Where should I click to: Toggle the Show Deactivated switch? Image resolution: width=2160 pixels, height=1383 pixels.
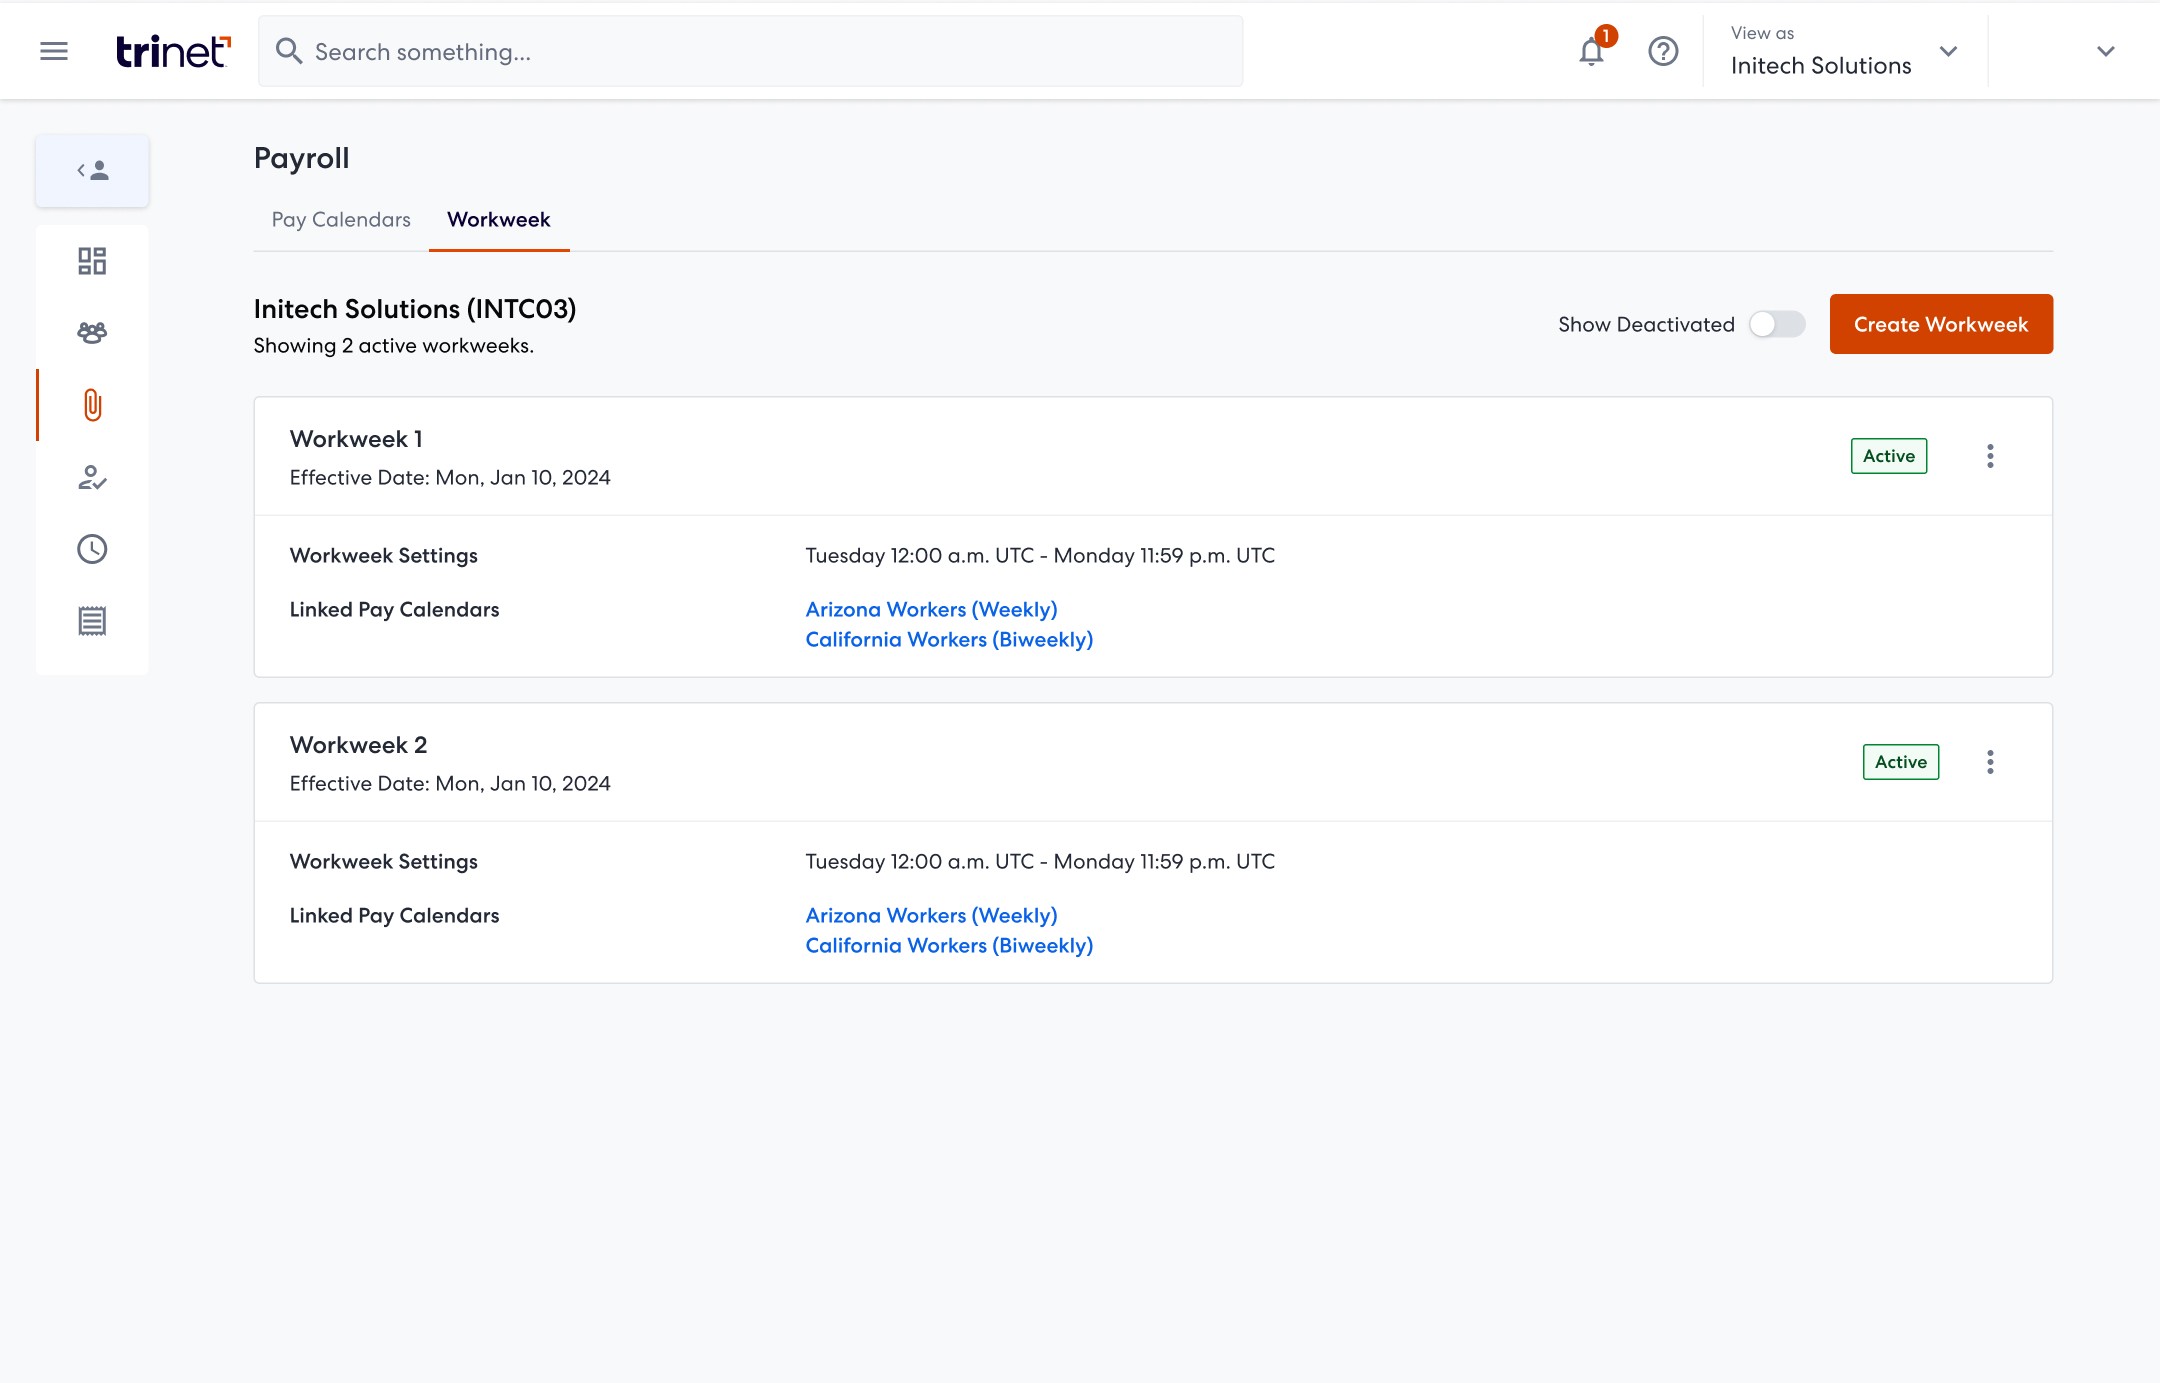point(1776,324)
